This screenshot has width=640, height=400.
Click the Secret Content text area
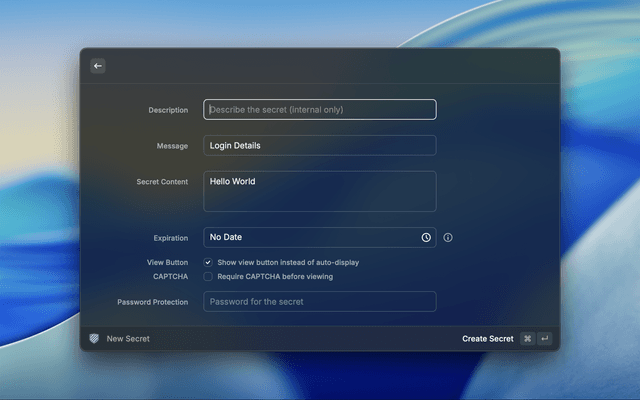click(320, 191)
